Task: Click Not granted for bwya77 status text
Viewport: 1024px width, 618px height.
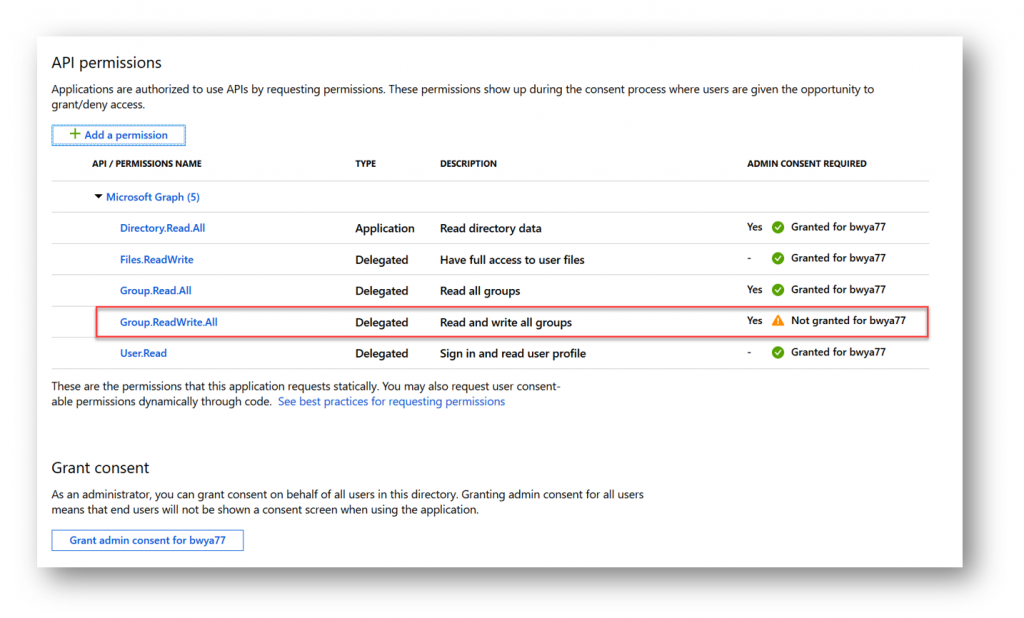Action: click(x=848, y=321)
